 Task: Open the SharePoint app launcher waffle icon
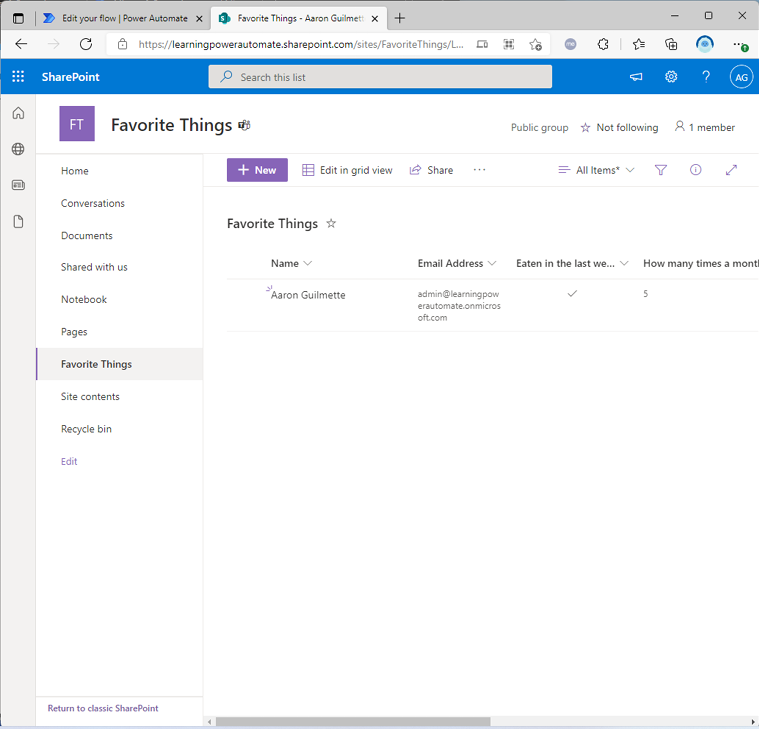(x=18, y=77)
